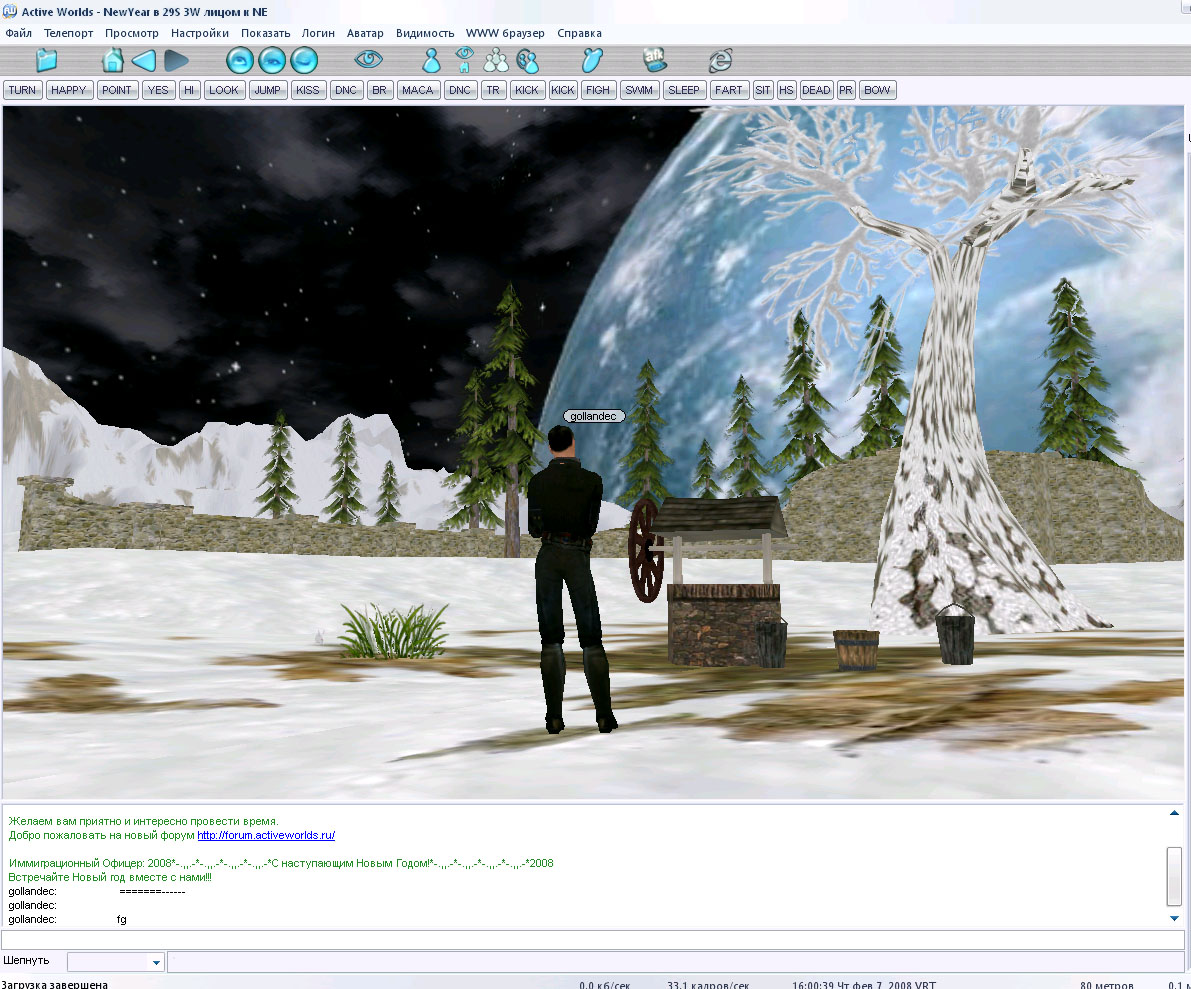
Task: Open the WWW браузер menu
Action: [505, 33]
